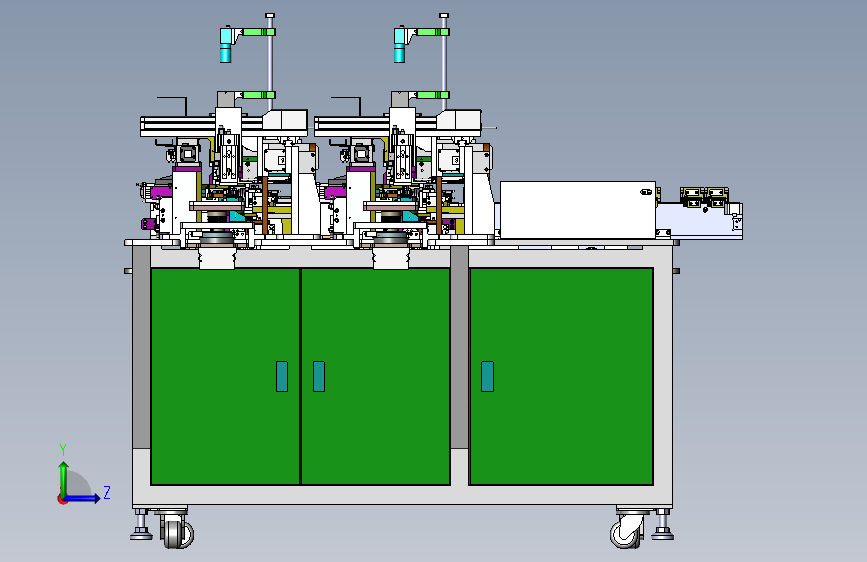This screenshot has width=867, height=562.
Task: Select the left vertical camera support pole
Action: pyautogui.click(x=270, y=64)
